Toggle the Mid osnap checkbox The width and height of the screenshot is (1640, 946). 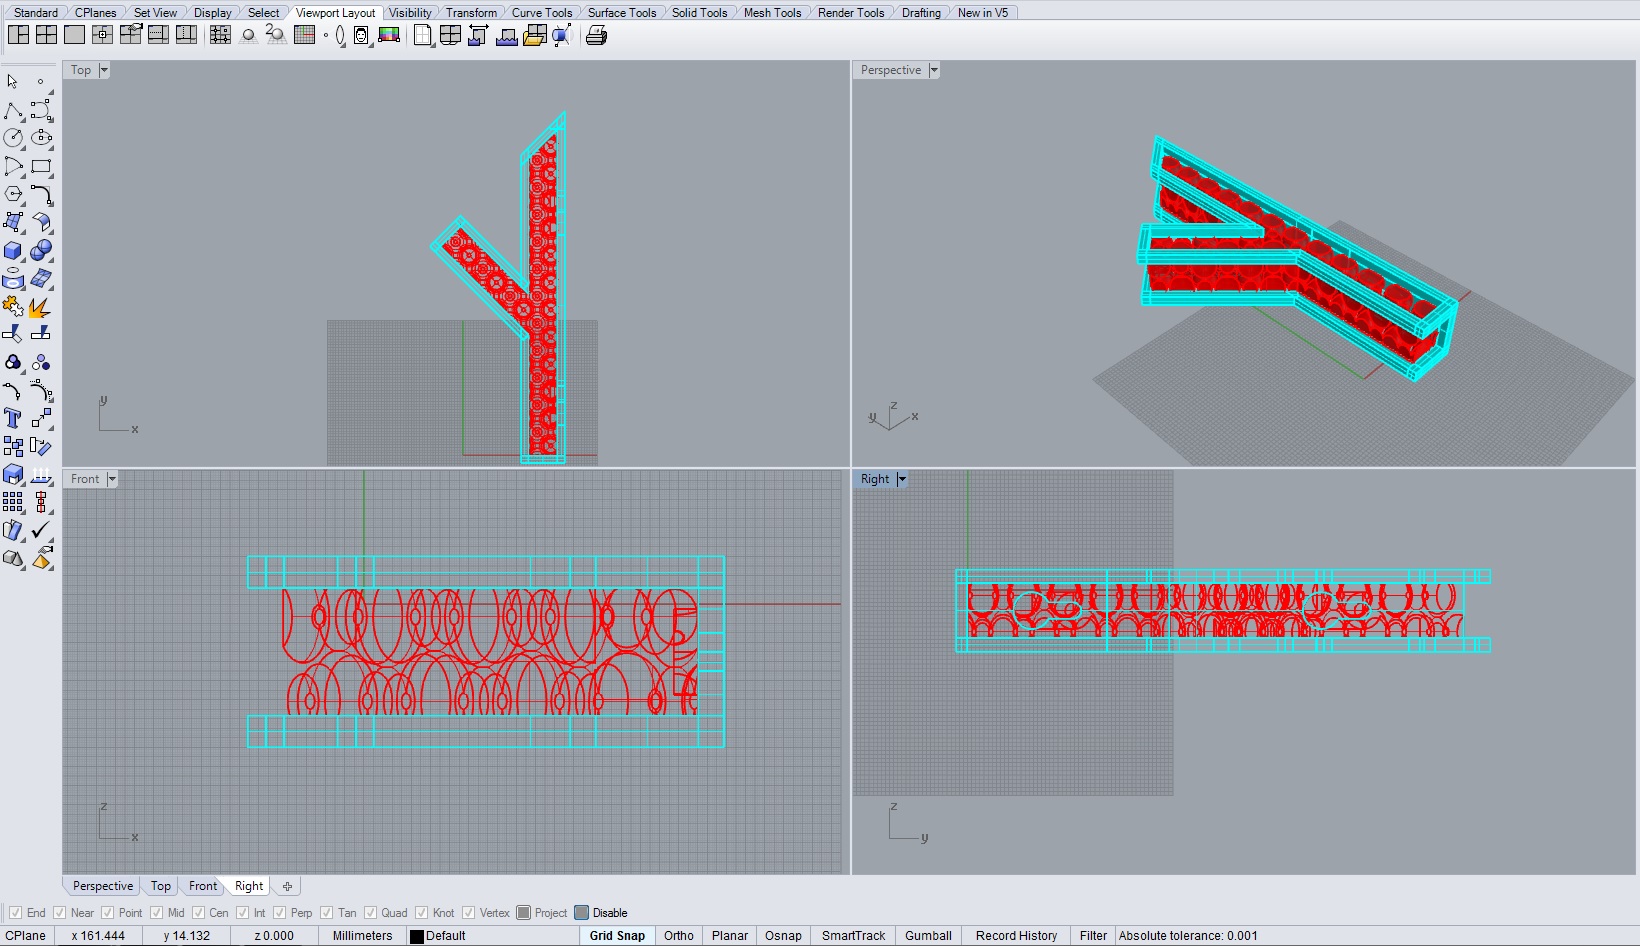[156, 913]
